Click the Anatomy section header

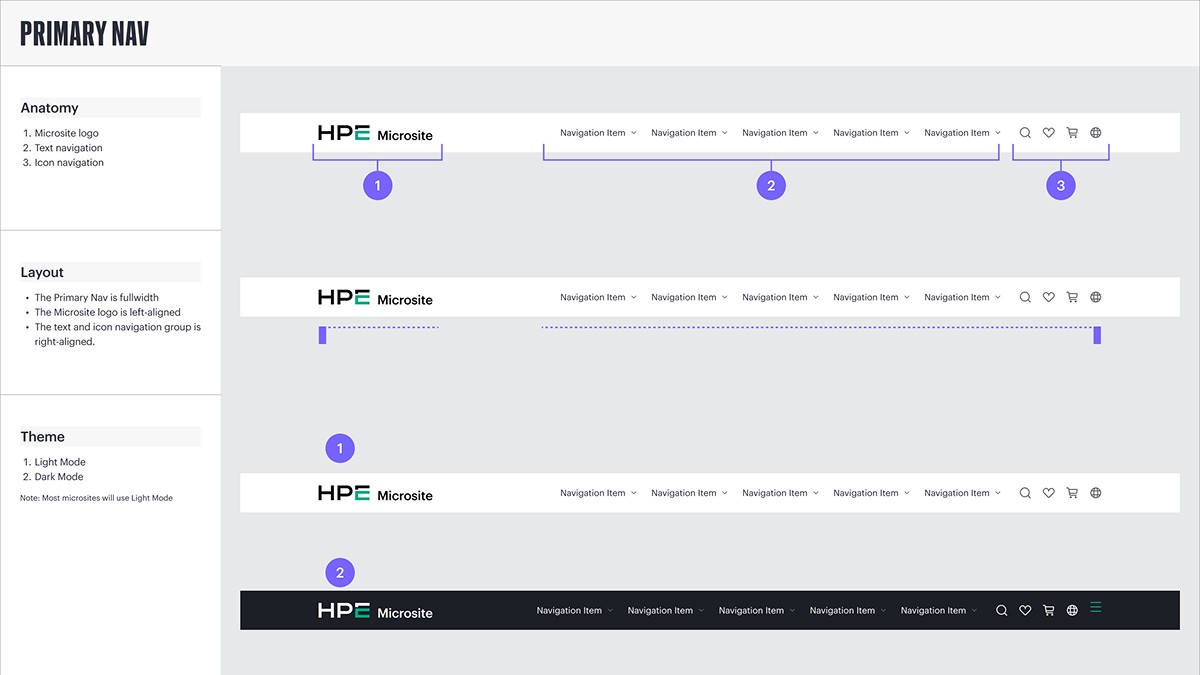pyautogui.click(x=48, y=107)
